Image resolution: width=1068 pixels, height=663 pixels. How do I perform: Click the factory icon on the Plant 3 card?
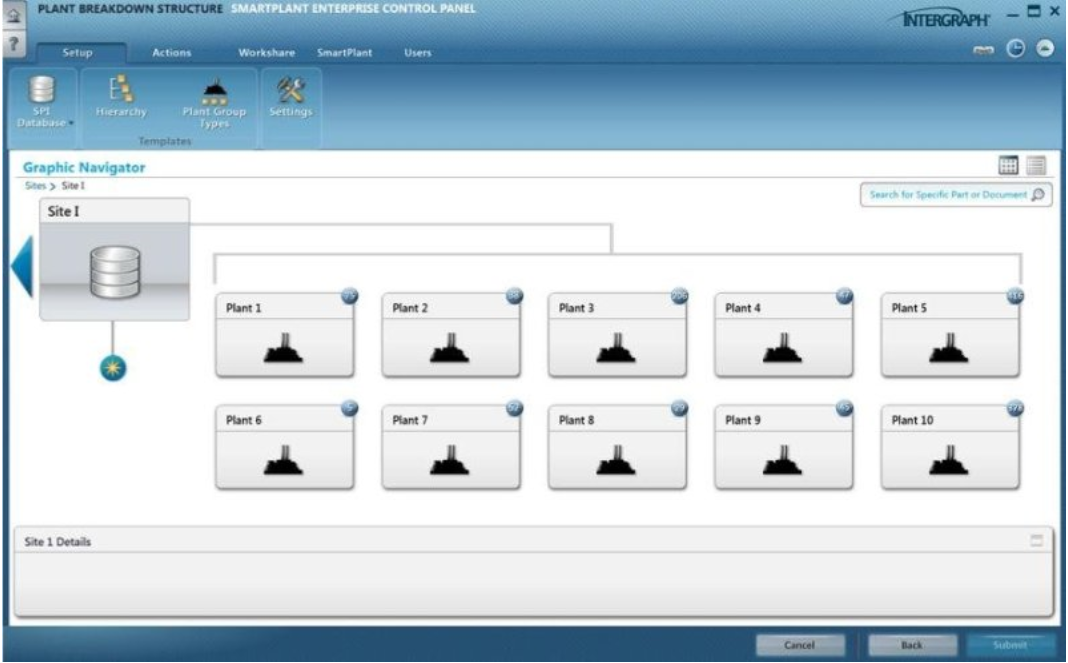tap(616, 348)
